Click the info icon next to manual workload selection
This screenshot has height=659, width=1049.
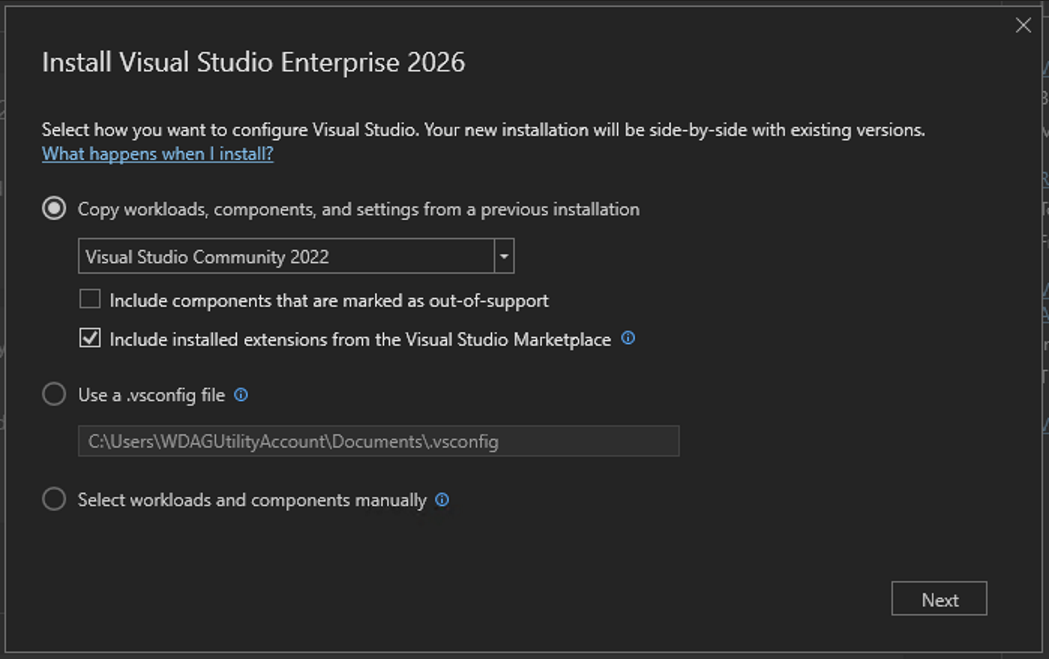point(443,500)
